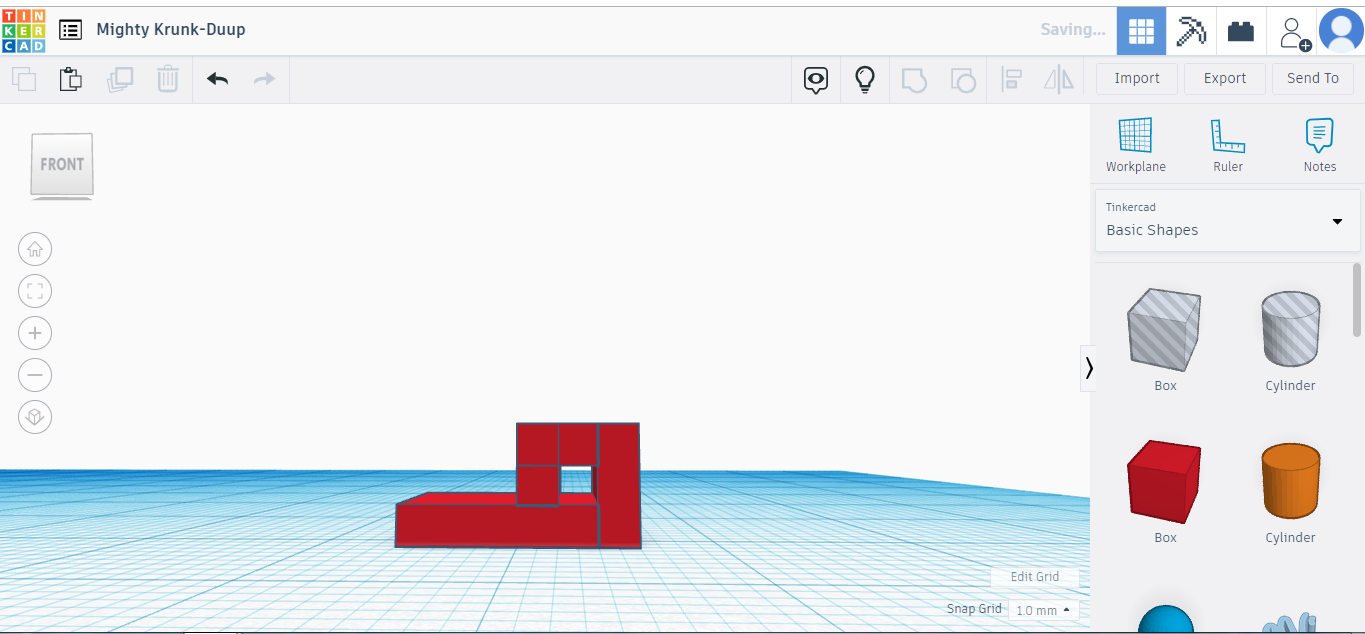
Task: Click the Import button
Action: 1137,78
